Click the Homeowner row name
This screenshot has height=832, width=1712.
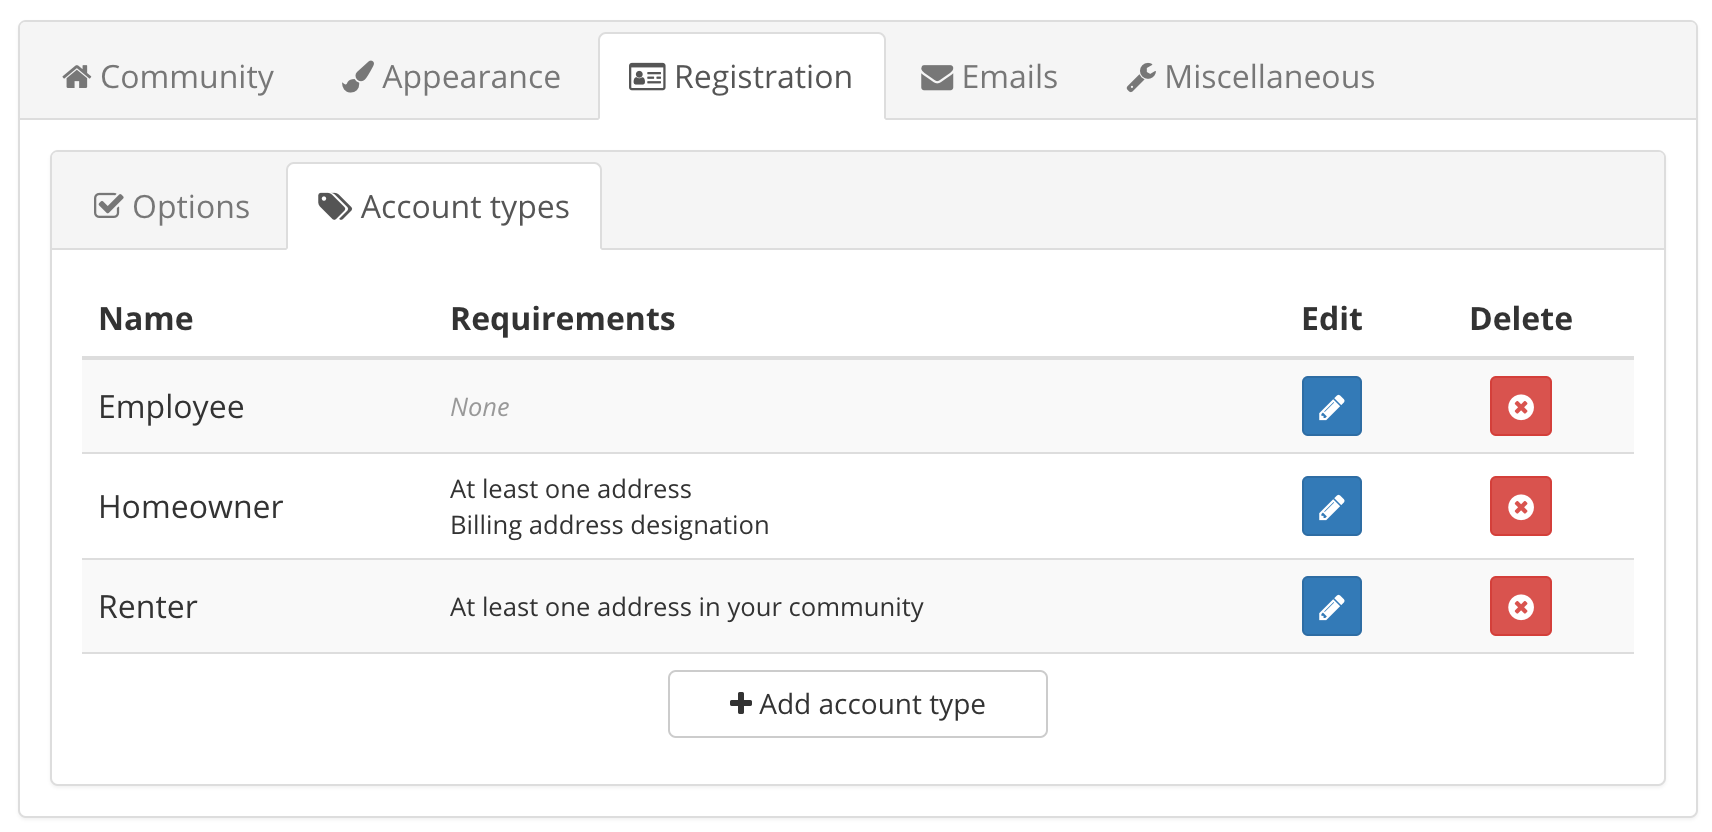click(x=191, y=507)
